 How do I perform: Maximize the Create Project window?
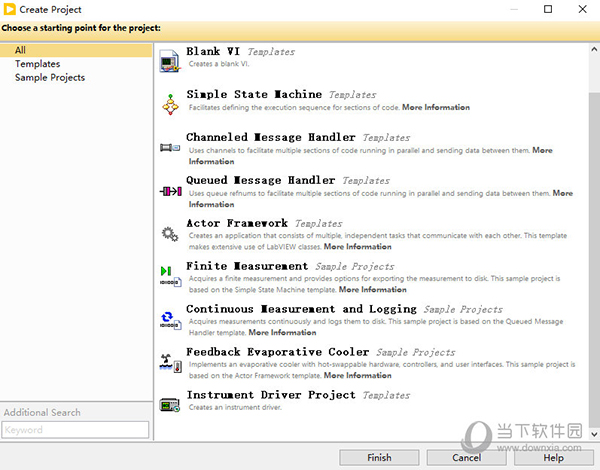[x=548, y=9]
